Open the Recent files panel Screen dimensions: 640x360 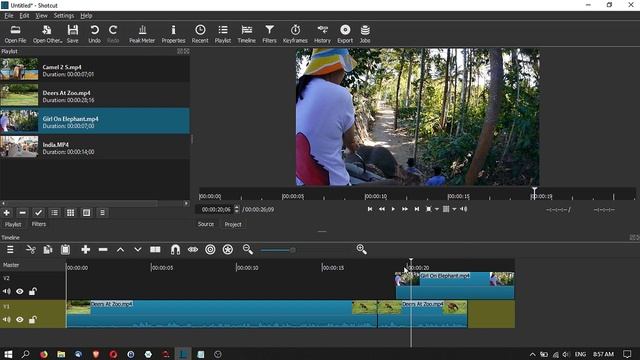pyautogui.click(x=200, y=34)
